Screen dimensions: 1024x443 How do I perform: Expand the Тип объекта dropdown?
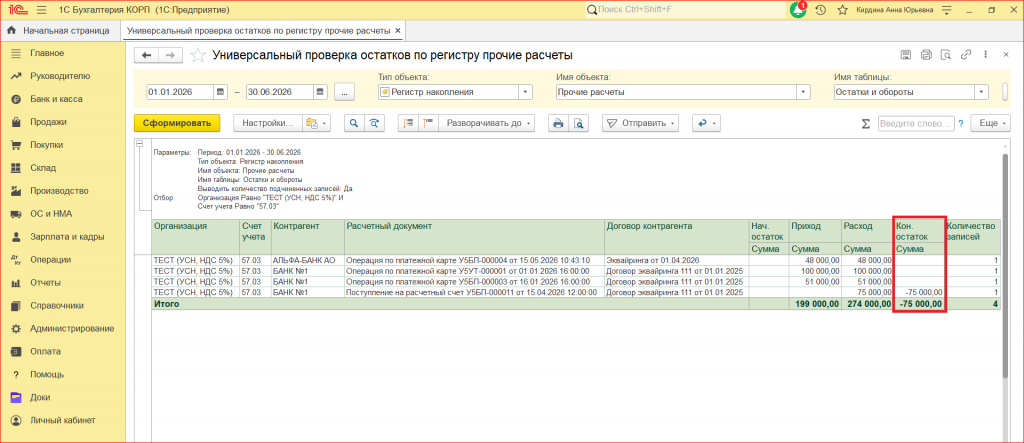[526, 92]
